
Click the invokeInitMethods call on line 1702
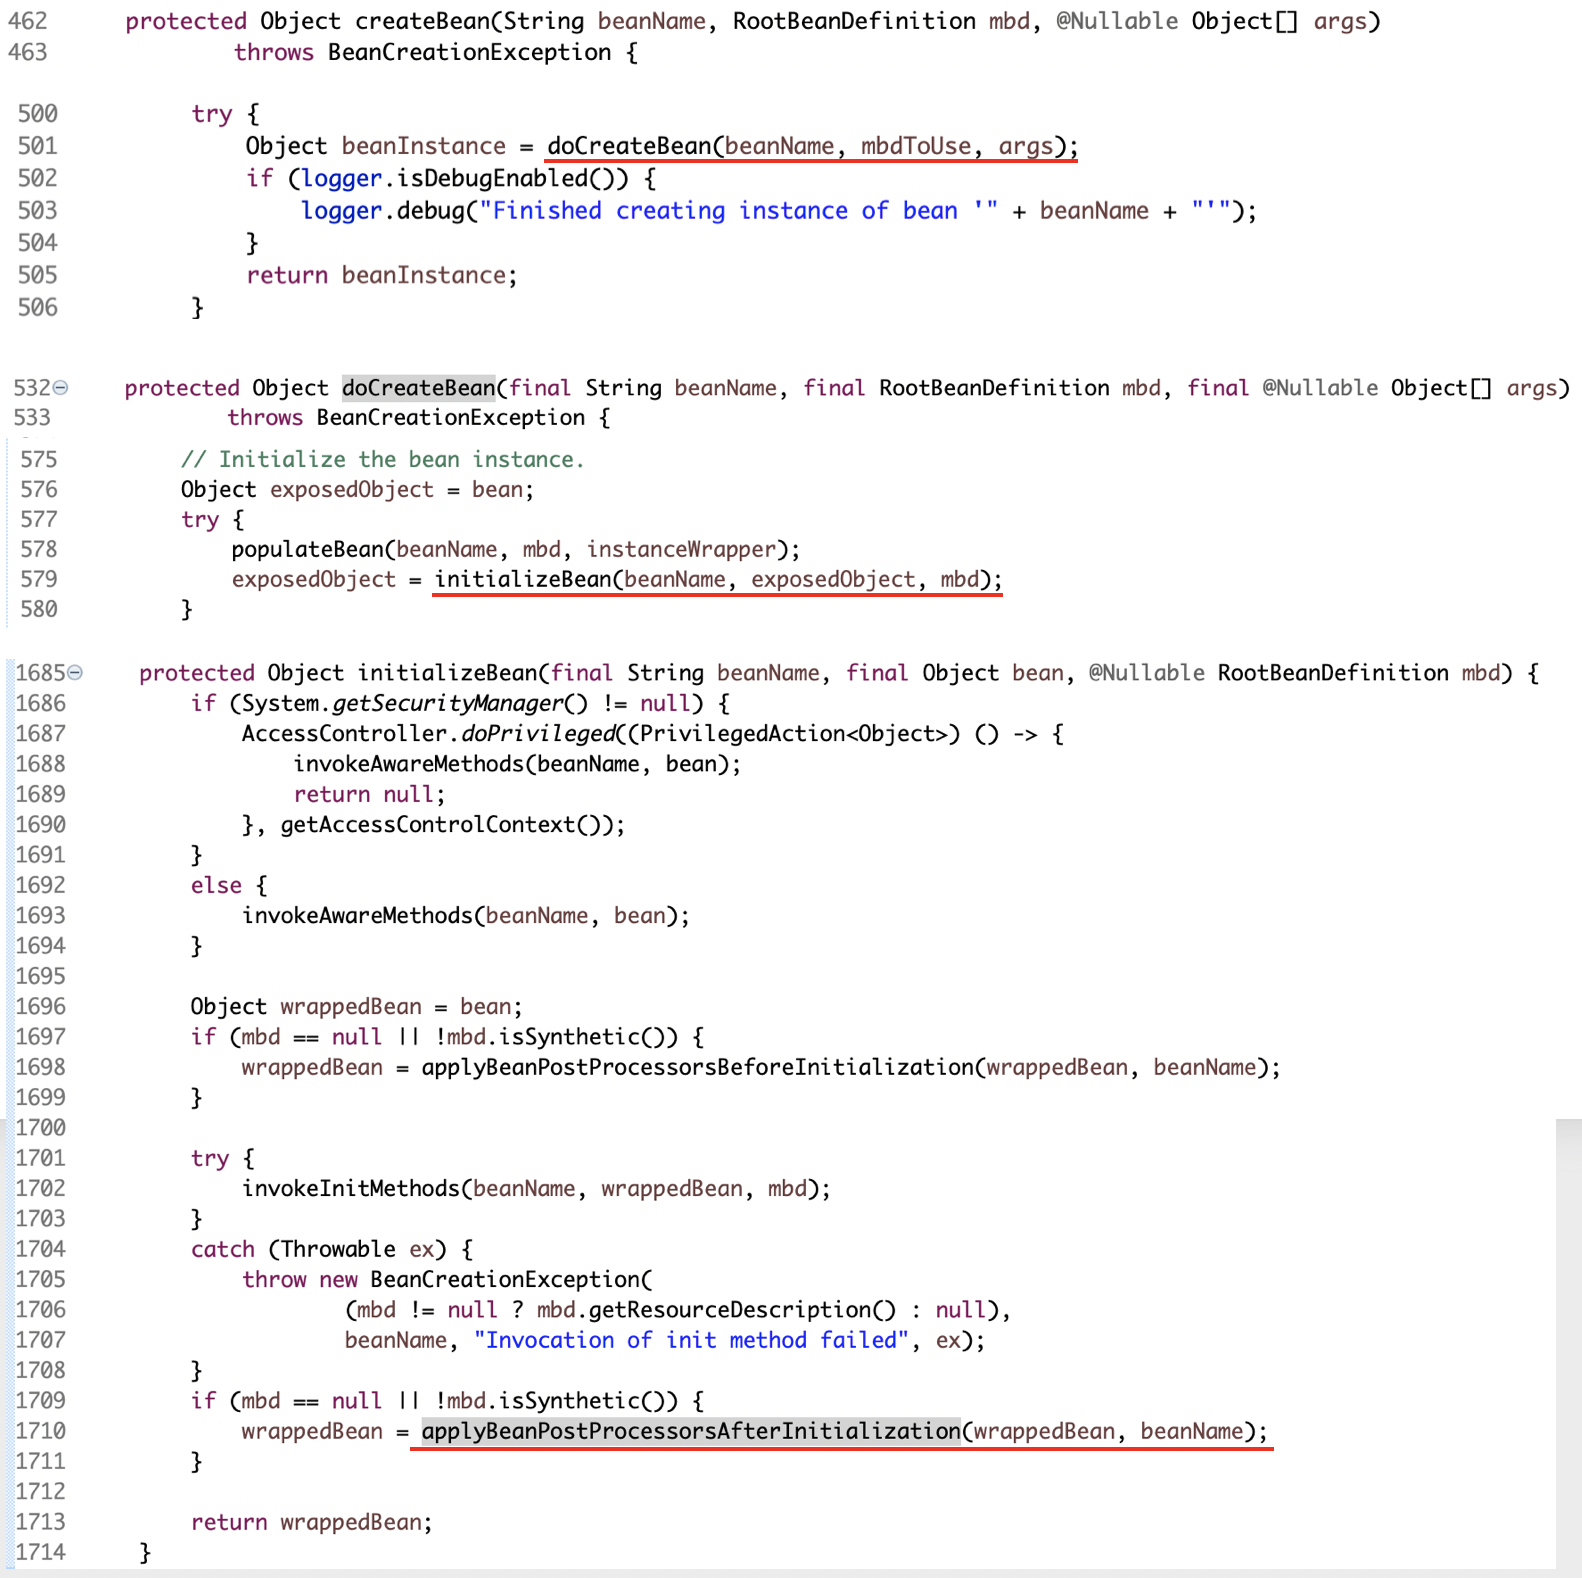click(351, 1188)
